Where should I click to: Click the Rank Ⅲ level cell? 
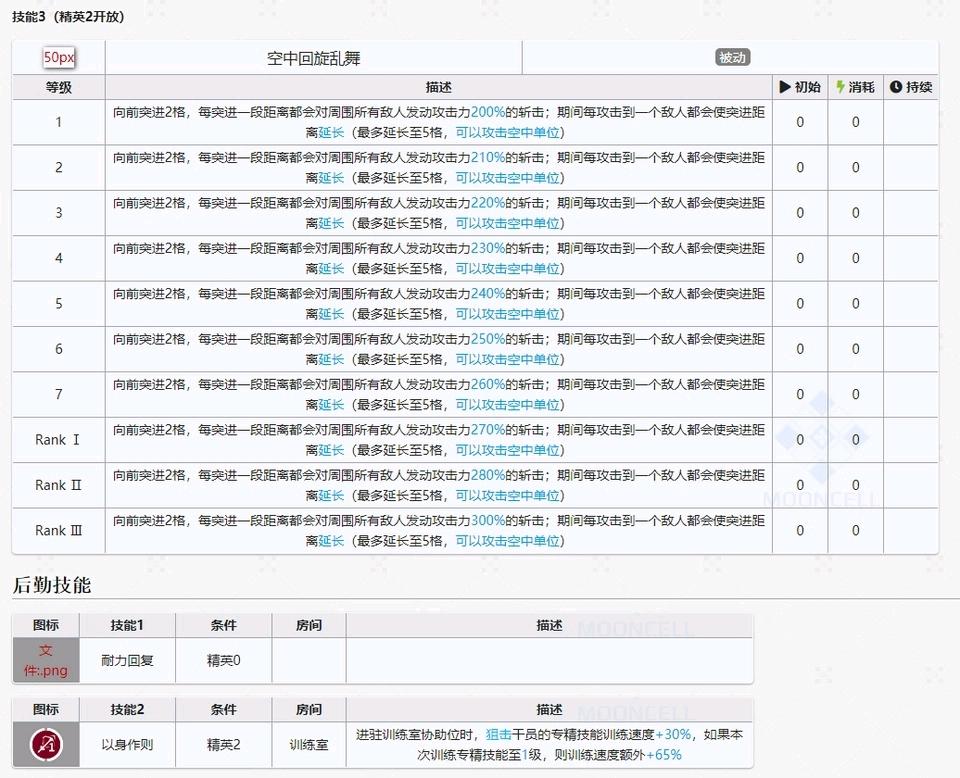(x=59, y=531)
